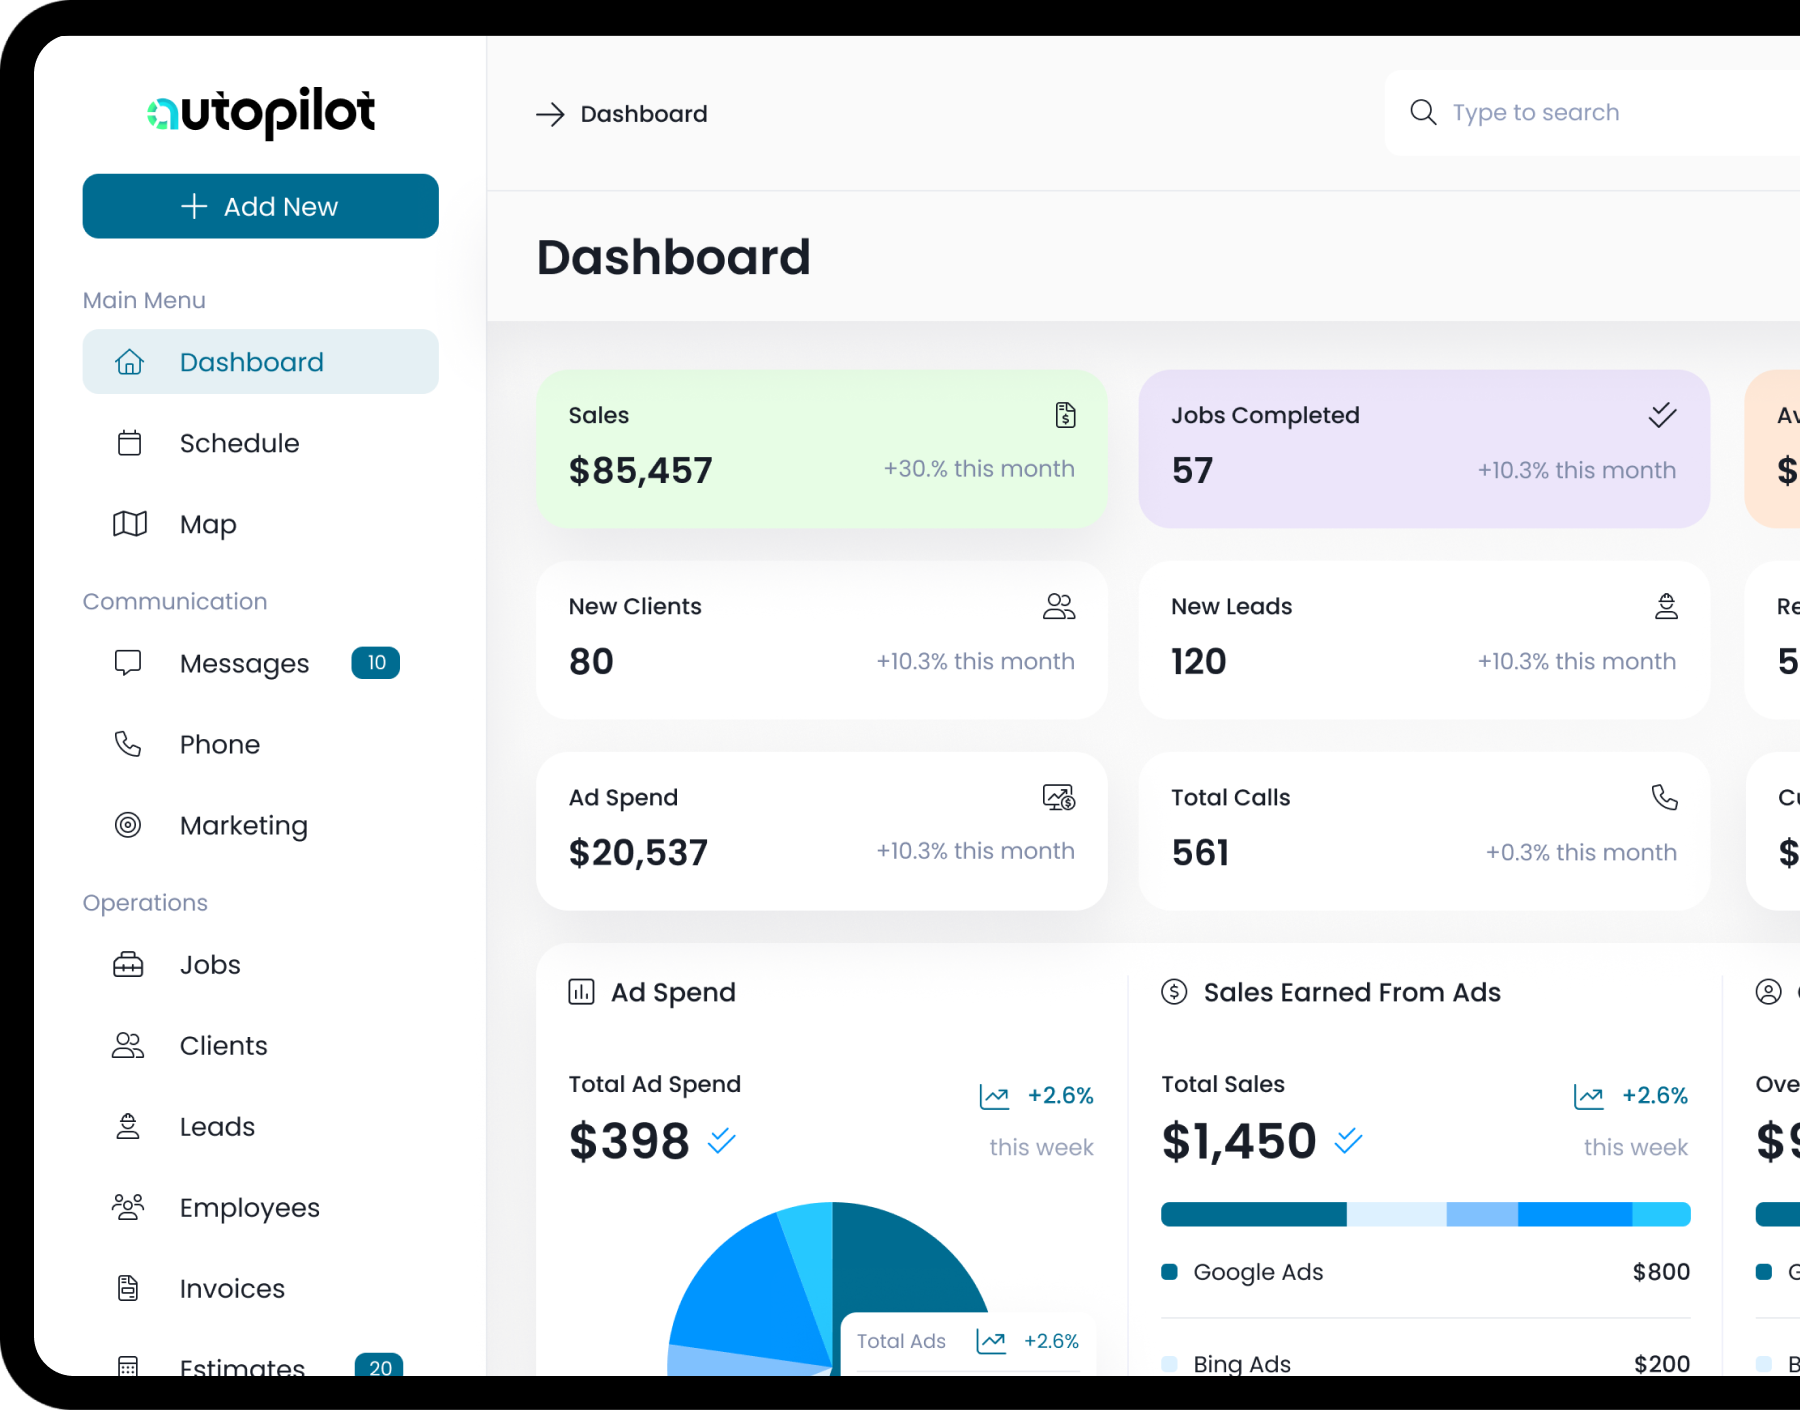Click the people icon beside Clients

(128, 1046)
